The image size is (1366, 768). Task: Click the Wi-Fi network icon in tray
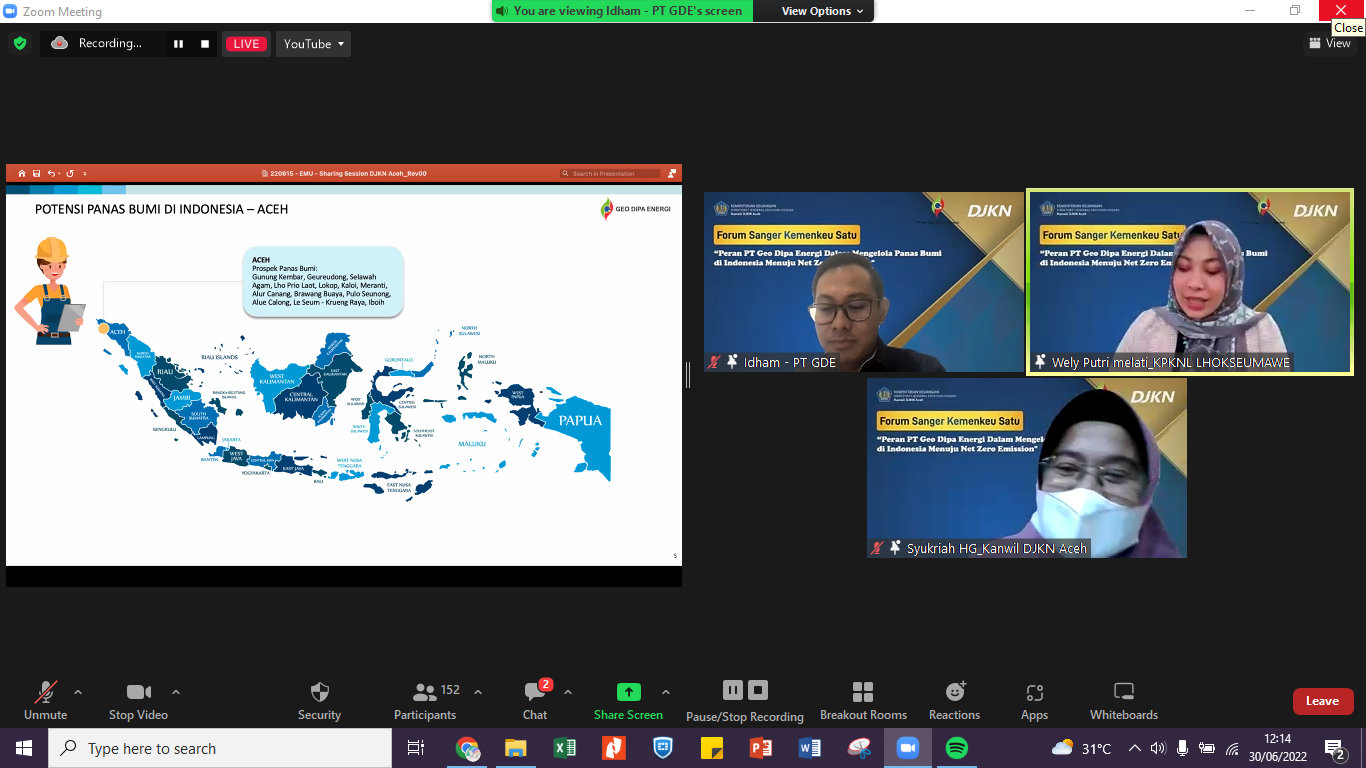[x=1232, y=748]
